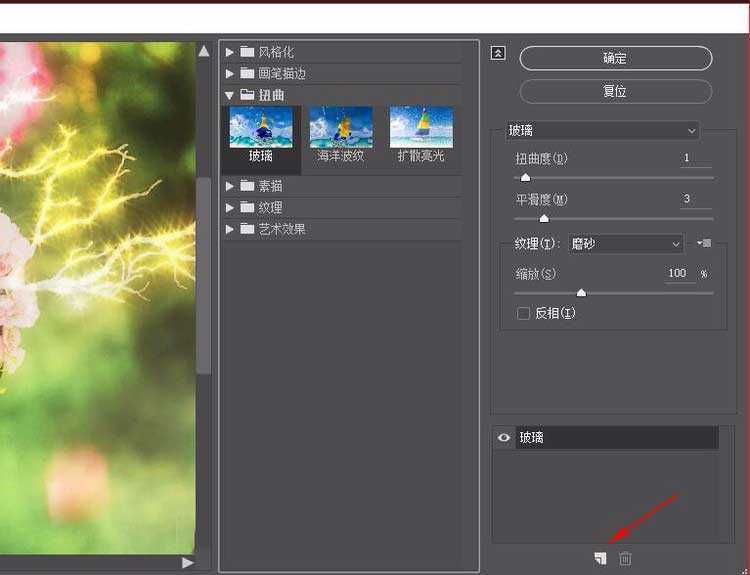This screenshot has width=750, height=575.
Task: Open the texture load menu icon
Action: click(x=703, y=243)
